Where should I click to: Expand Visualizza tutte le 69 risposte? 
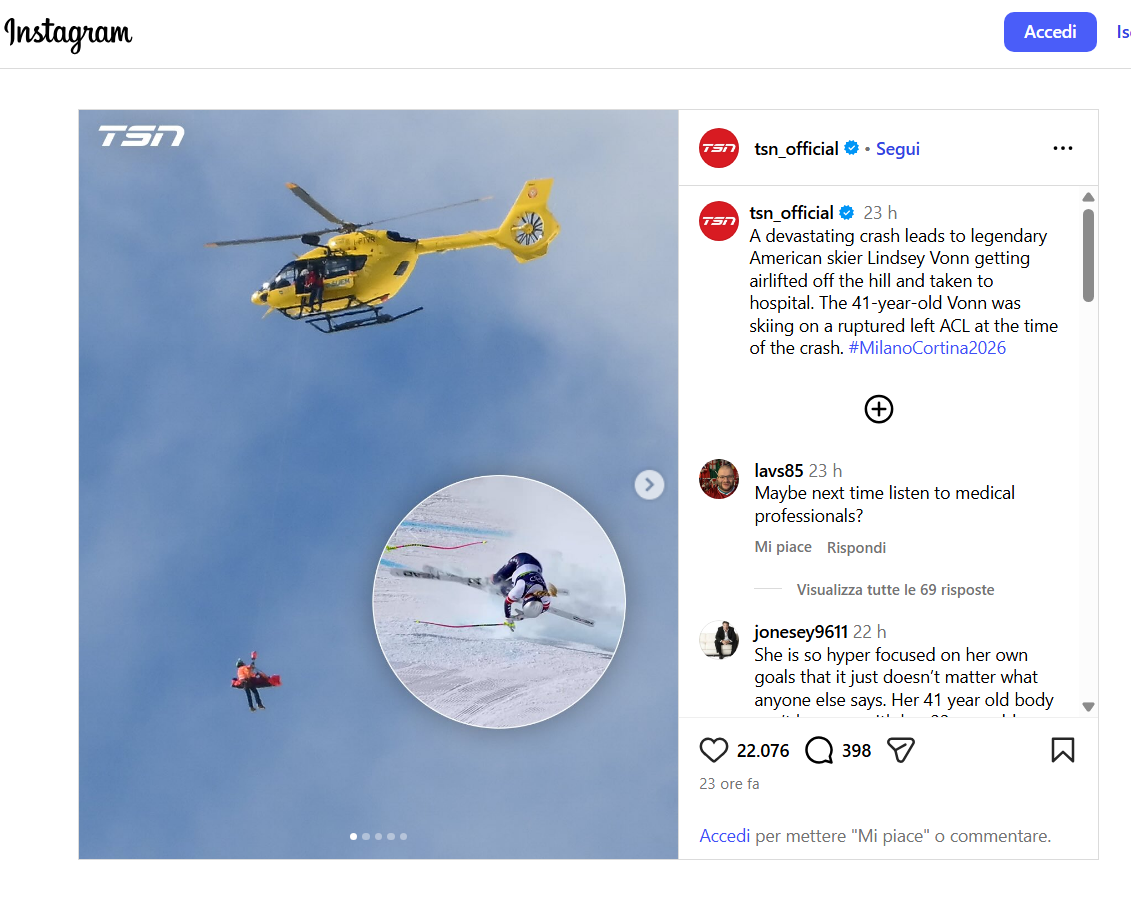coord(895,589)
